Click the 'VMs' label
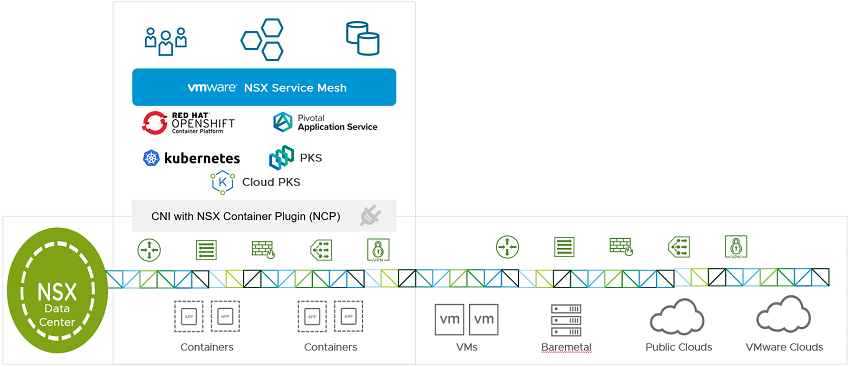 tap(467, 347)
